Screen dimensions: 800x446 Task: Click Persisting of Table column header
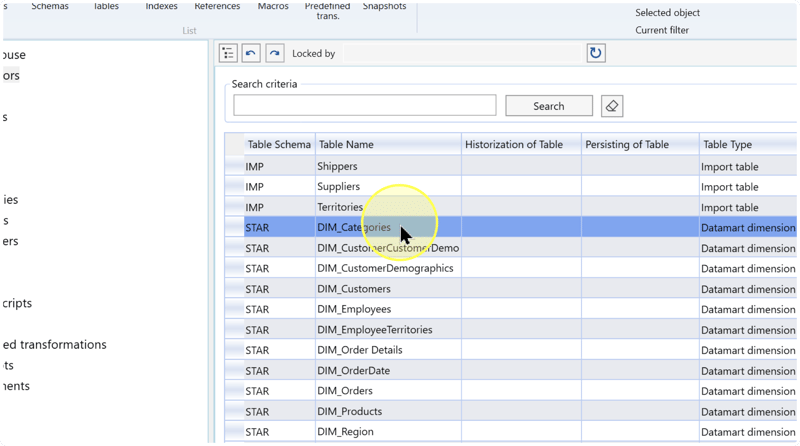640,144
